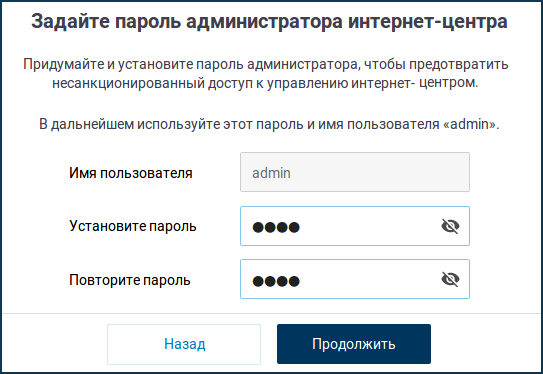Click the quoted «admin» word in the hint

click(x=471, y=124)
